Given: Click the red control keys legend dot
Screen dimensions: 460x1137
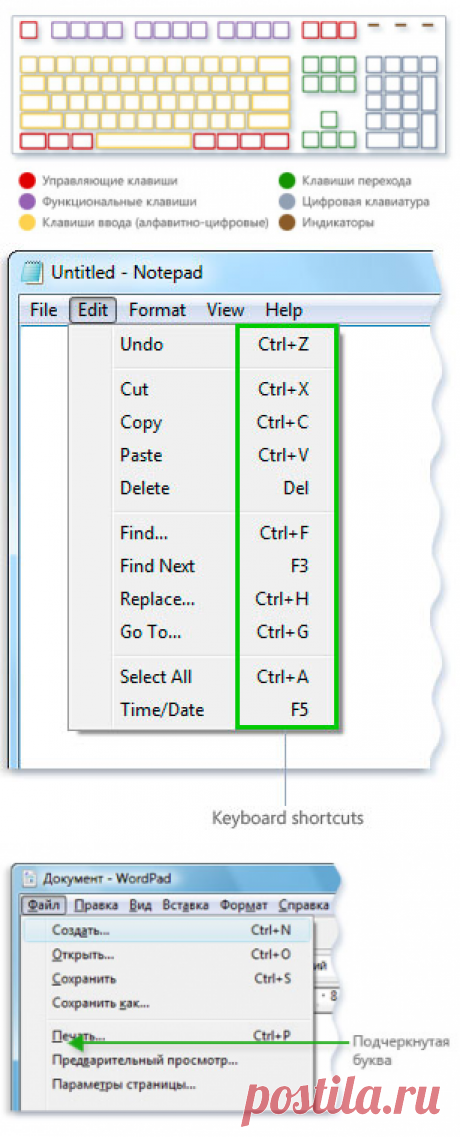Looking at the screenshot, I should (x=27, y=181).
